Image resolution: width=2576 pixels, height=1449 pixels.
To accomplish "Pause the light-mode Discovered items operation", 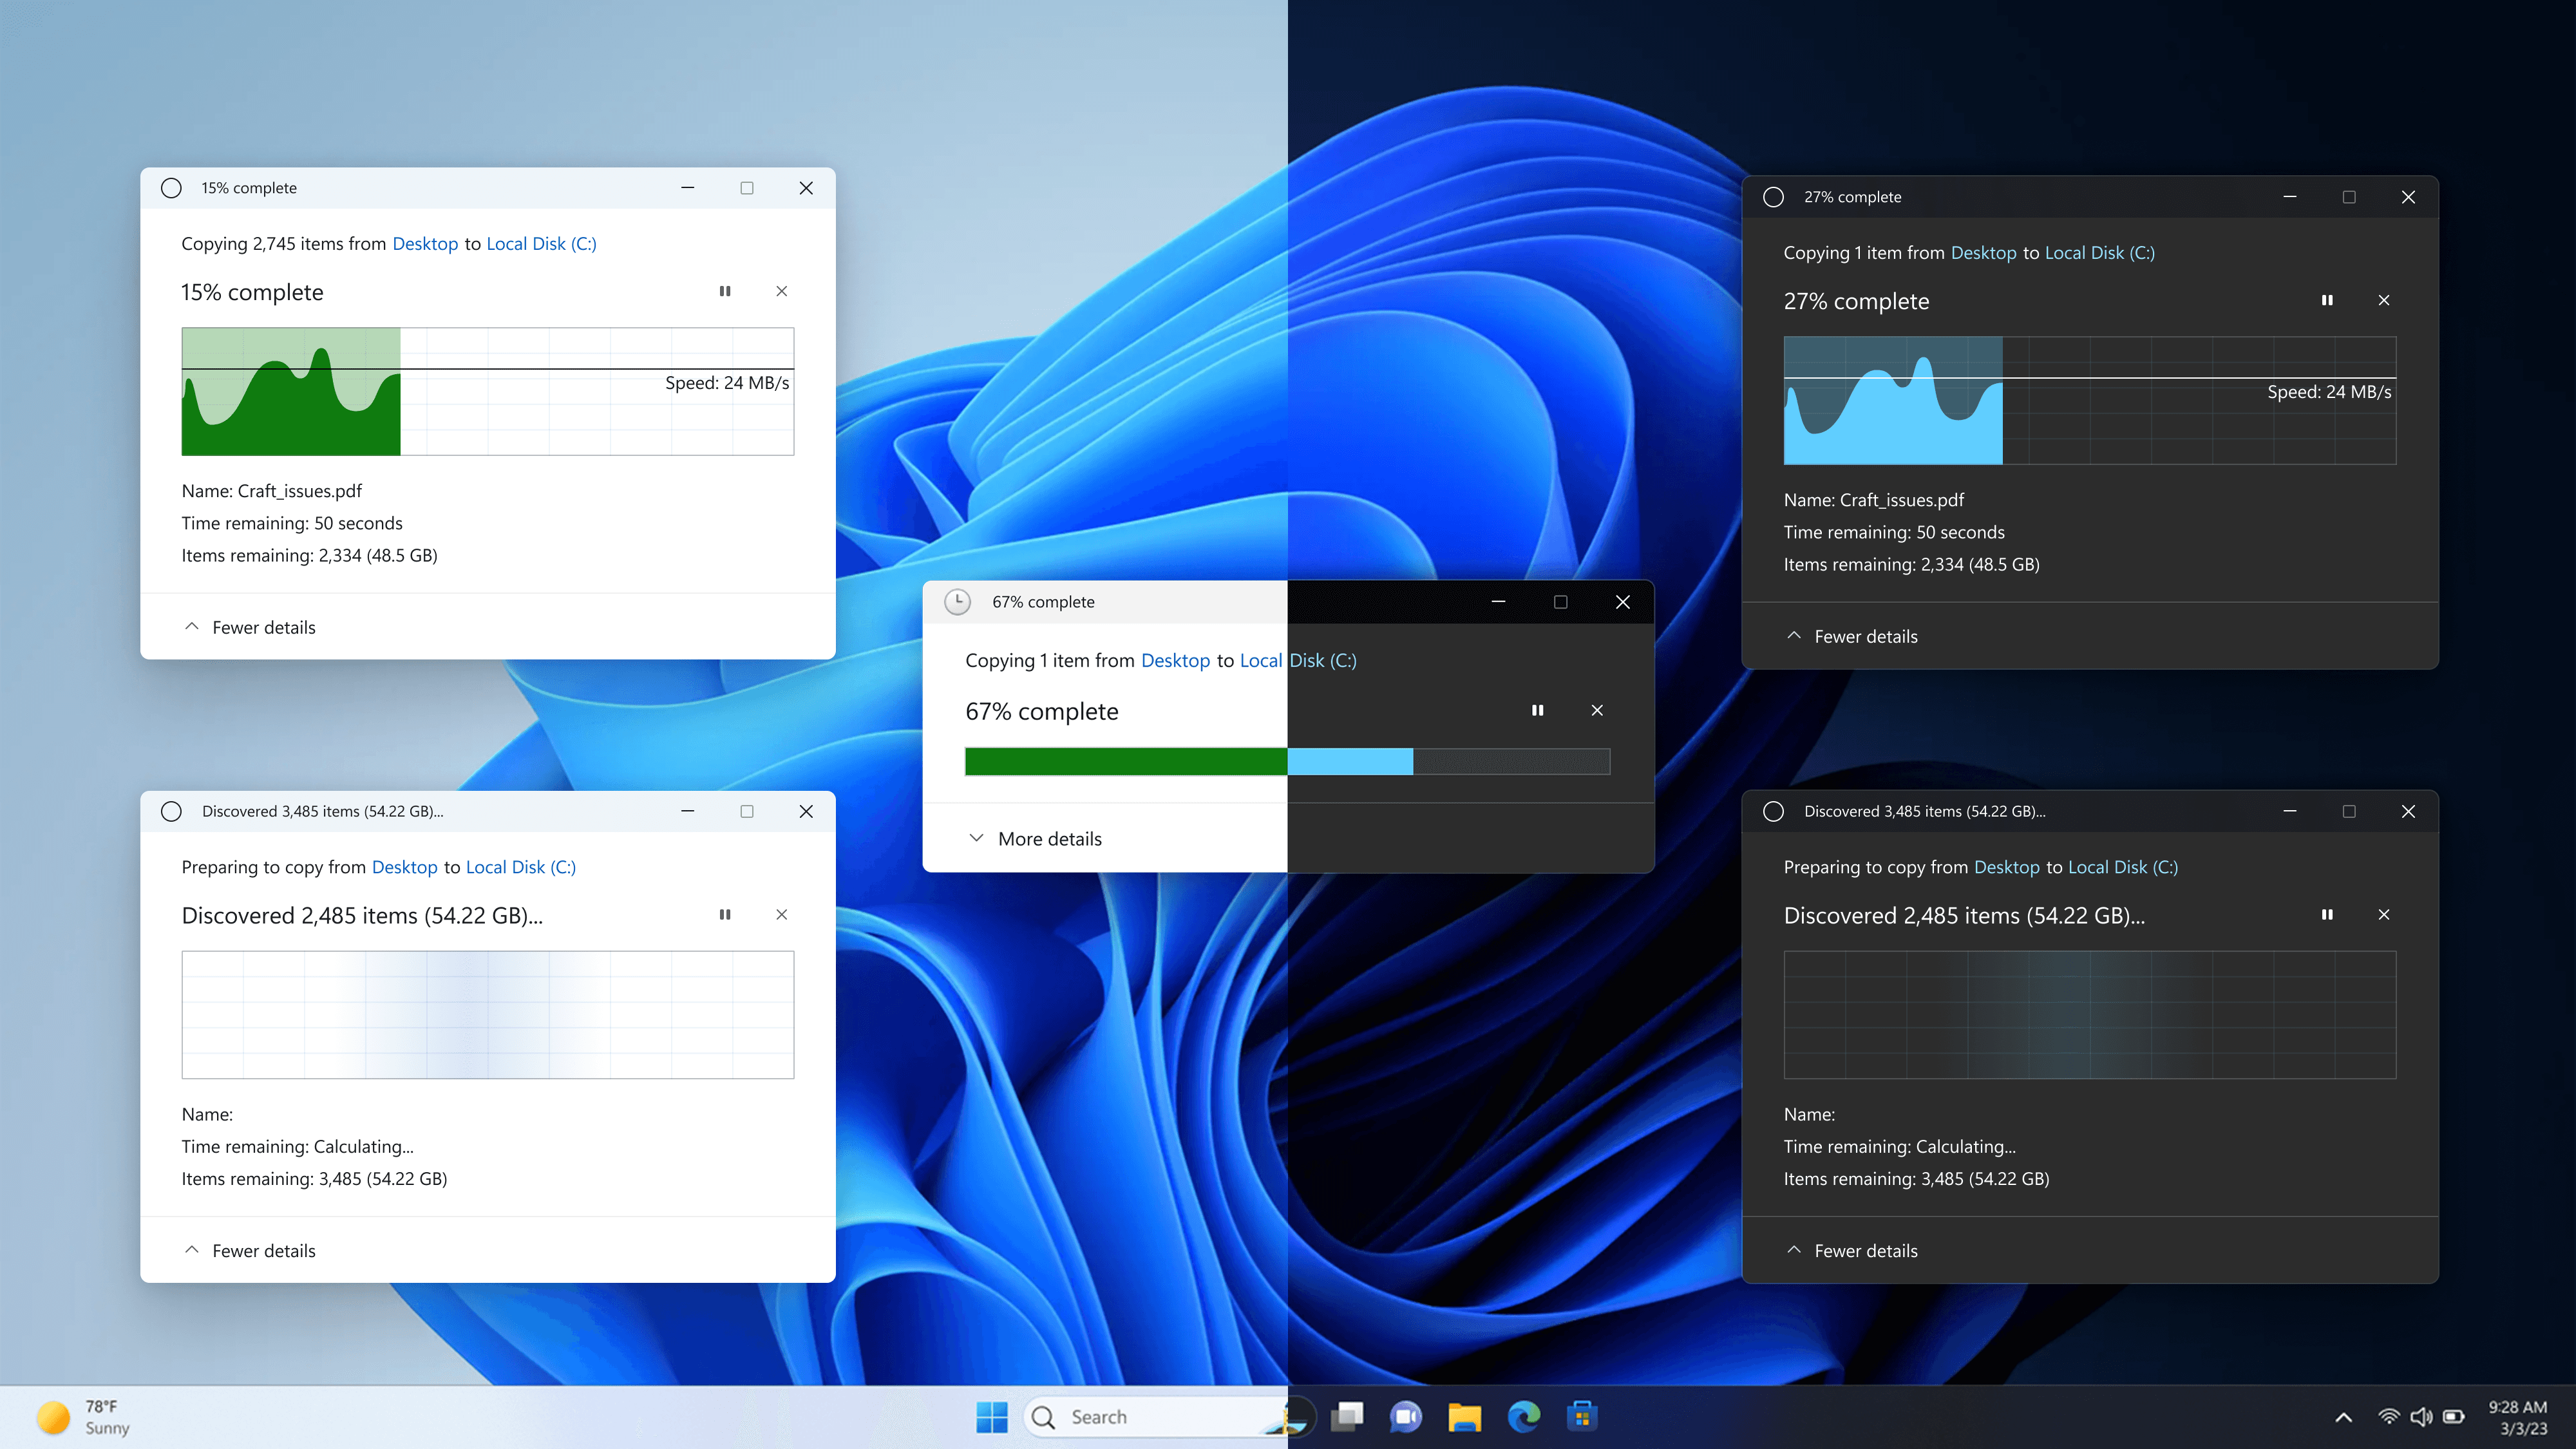I will coord(725,914).
